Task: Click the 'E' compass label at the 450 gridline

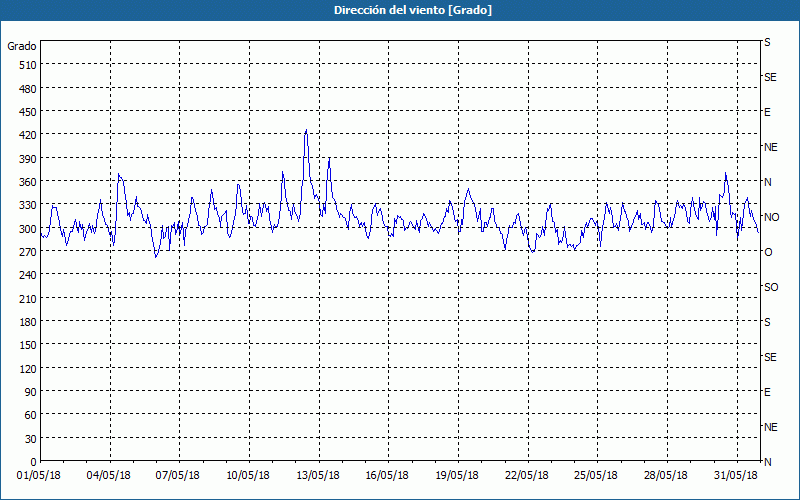Action: coord(767,112)
